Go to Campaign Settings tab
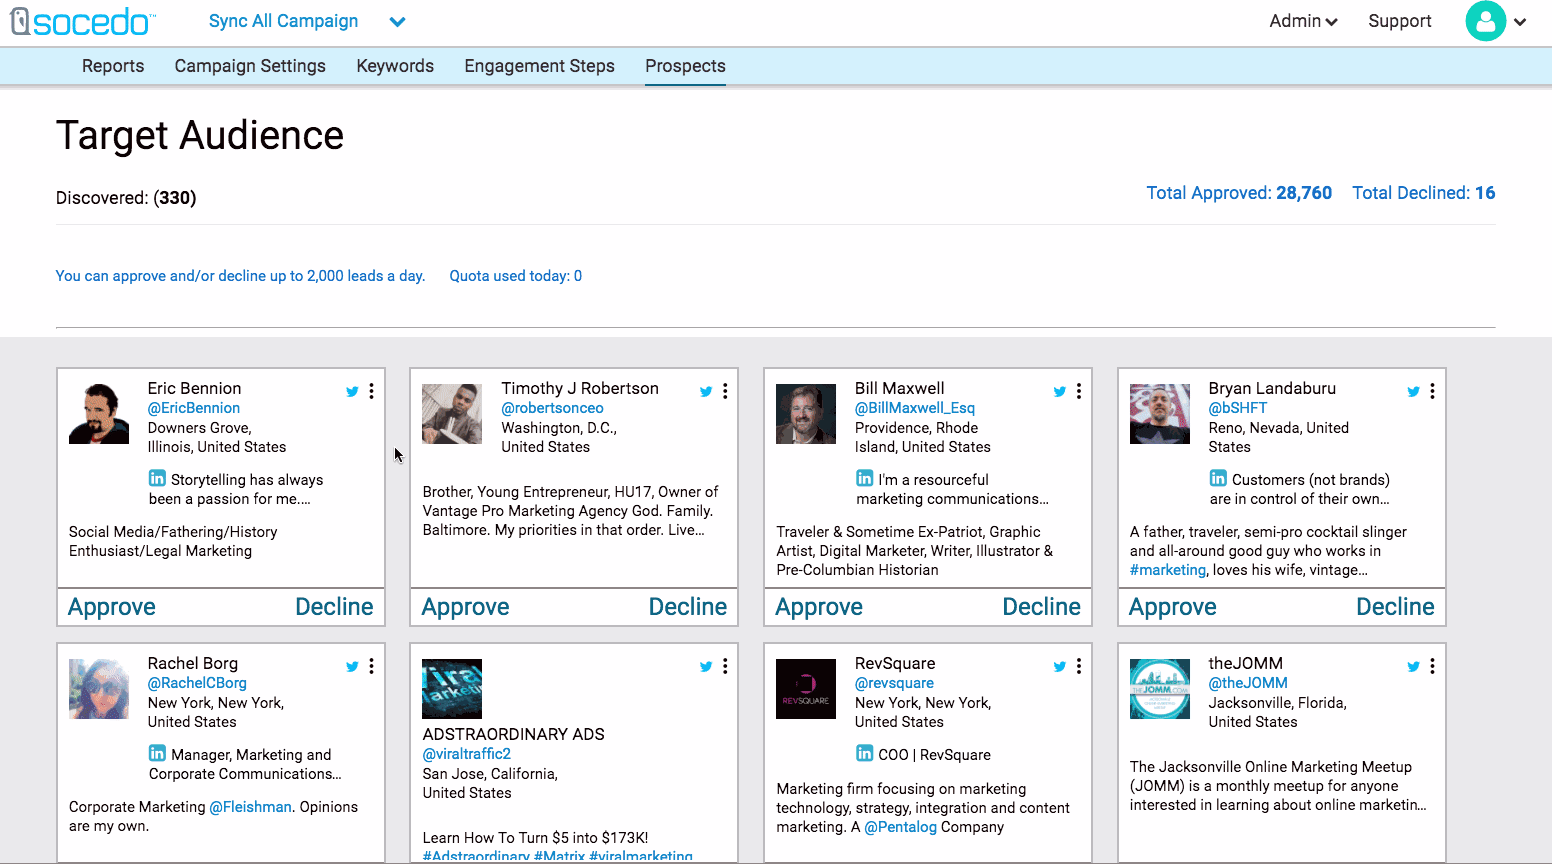The width and height of the screenshot is (1552, 864). point(250,66)
